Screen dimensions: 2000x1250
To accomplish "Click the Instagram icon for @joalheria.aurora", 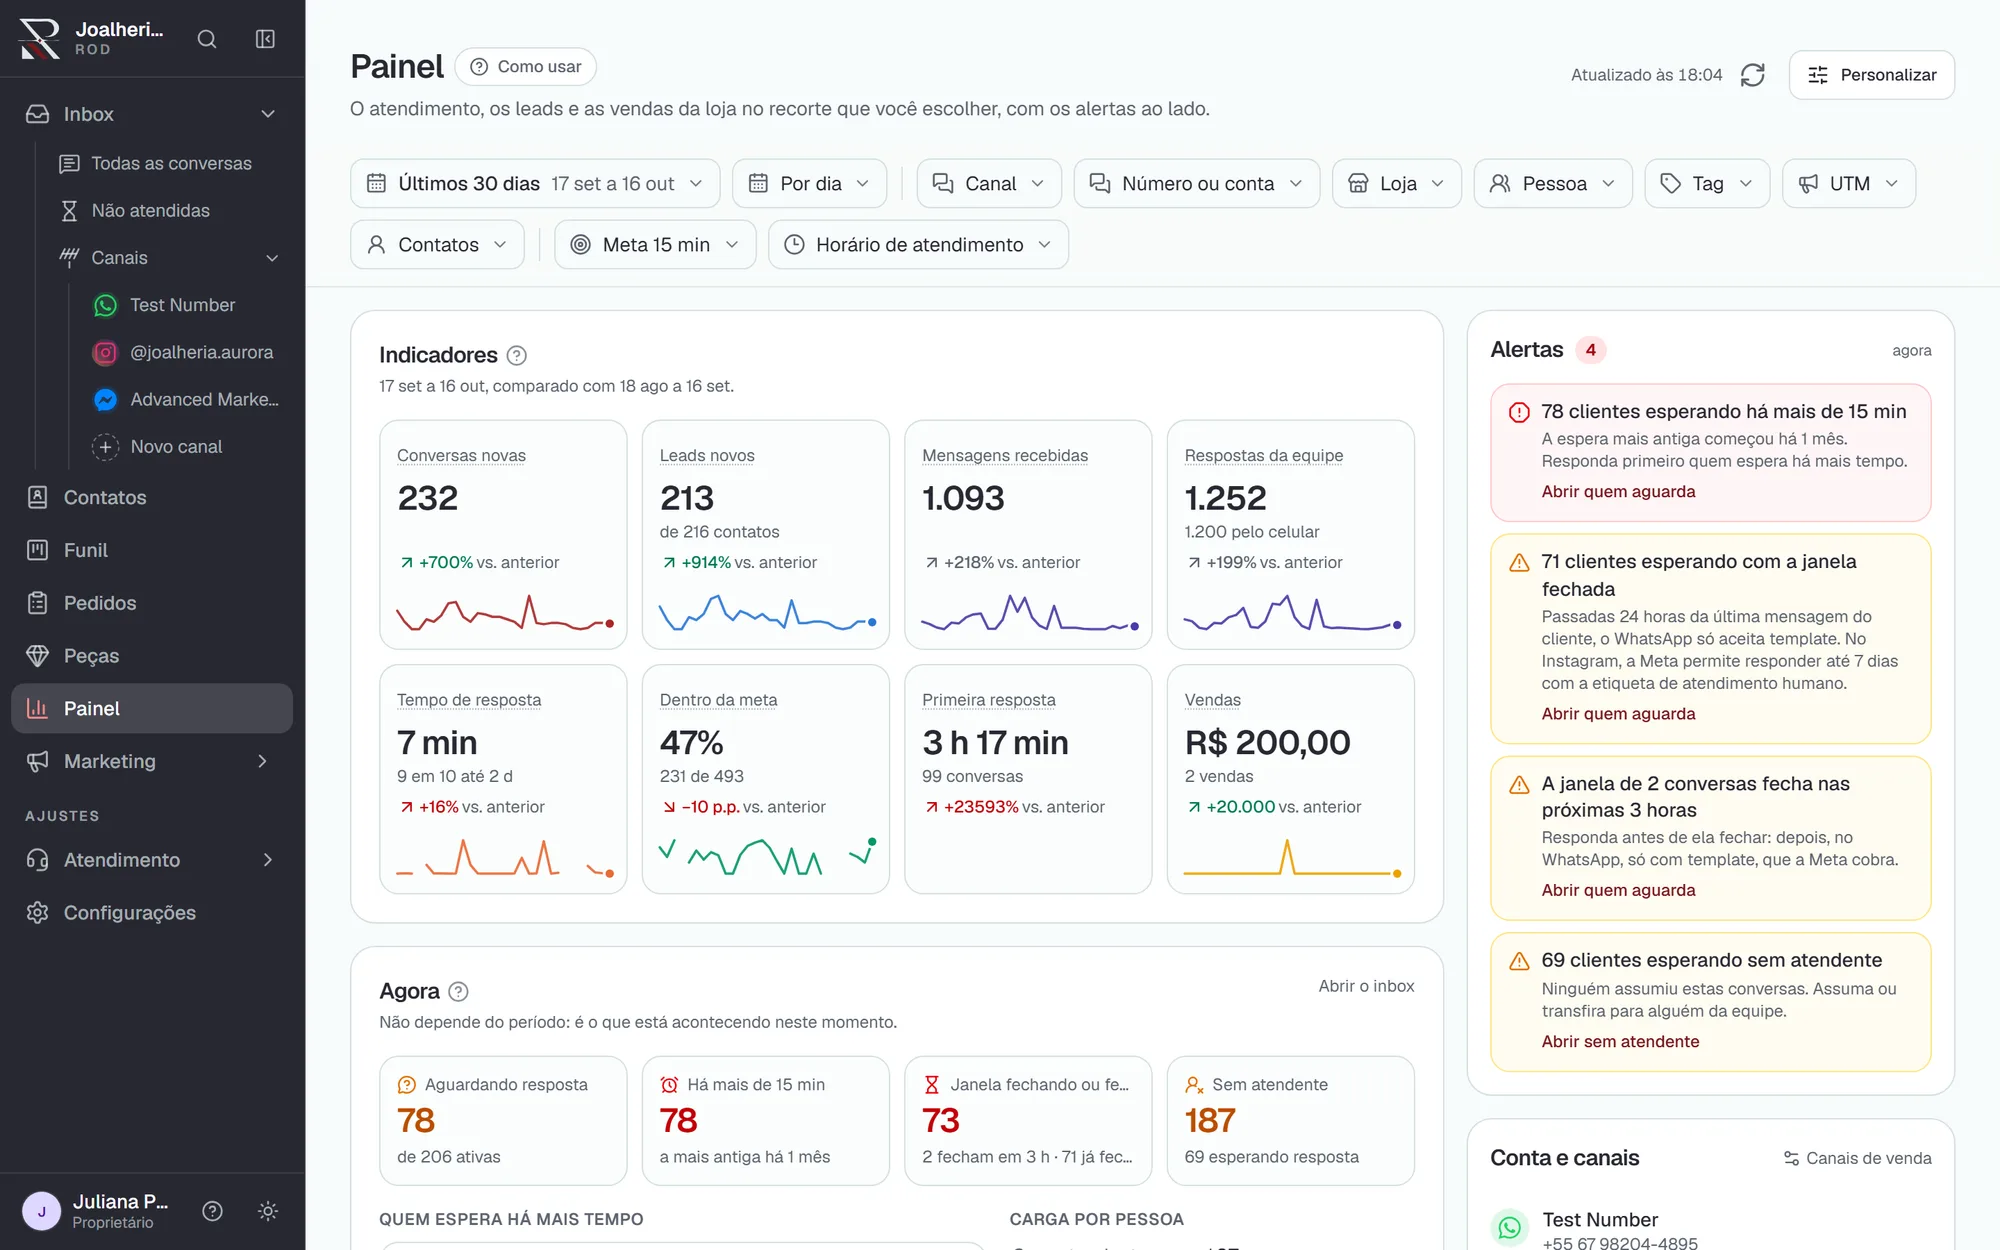I will [105, 352].
